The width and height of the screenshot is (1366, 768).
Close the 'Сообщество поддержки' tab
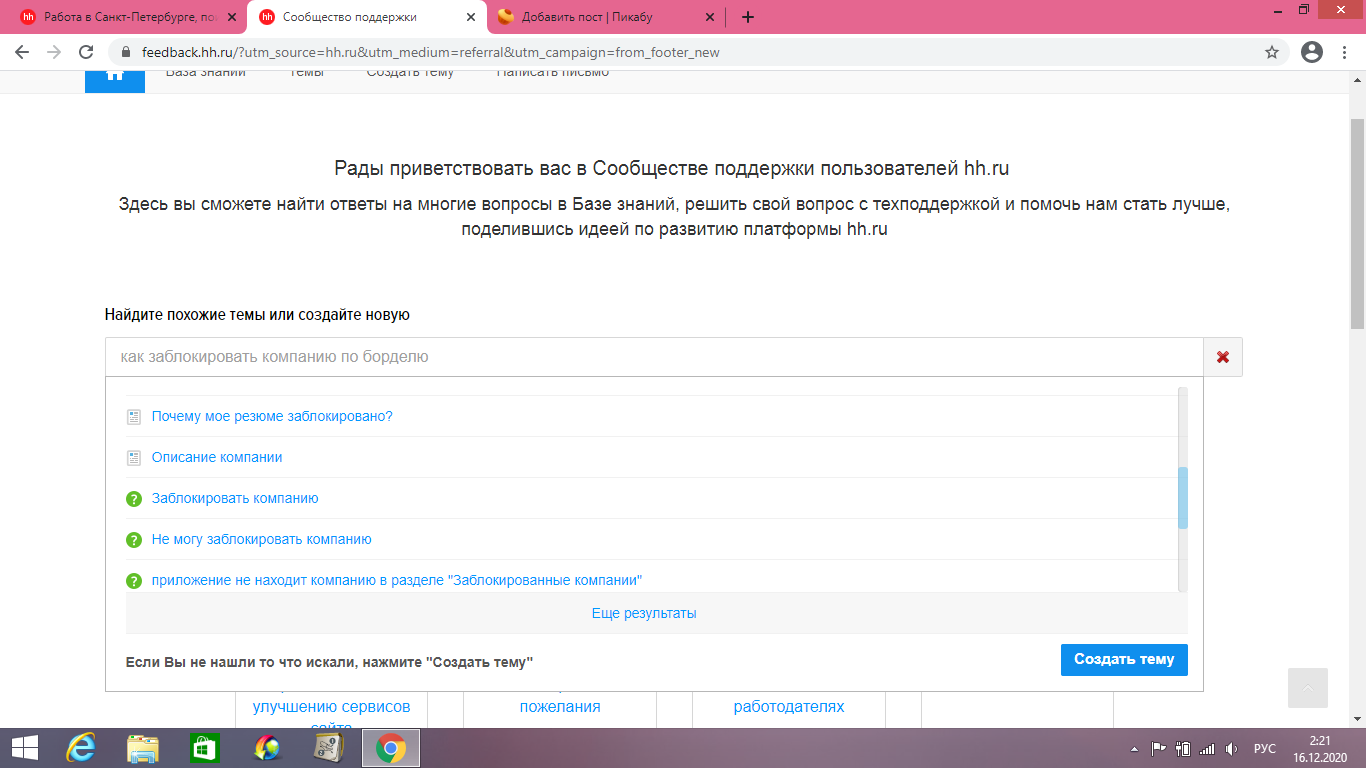pyautogui.click(x=471, y=17)
